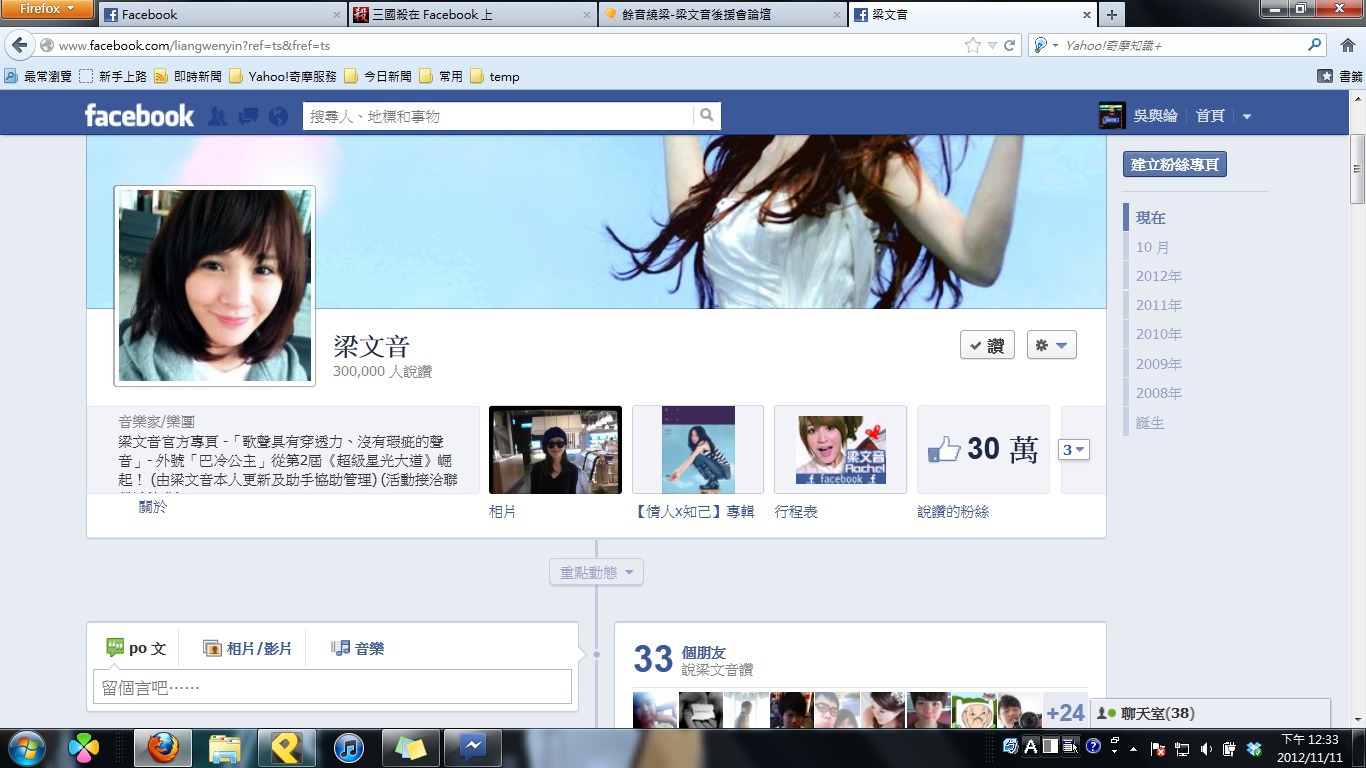This screenshot has height=768, width=1366.
Task: Jump to 10月 on the timeline
Action: click(x=1152, y=247)
